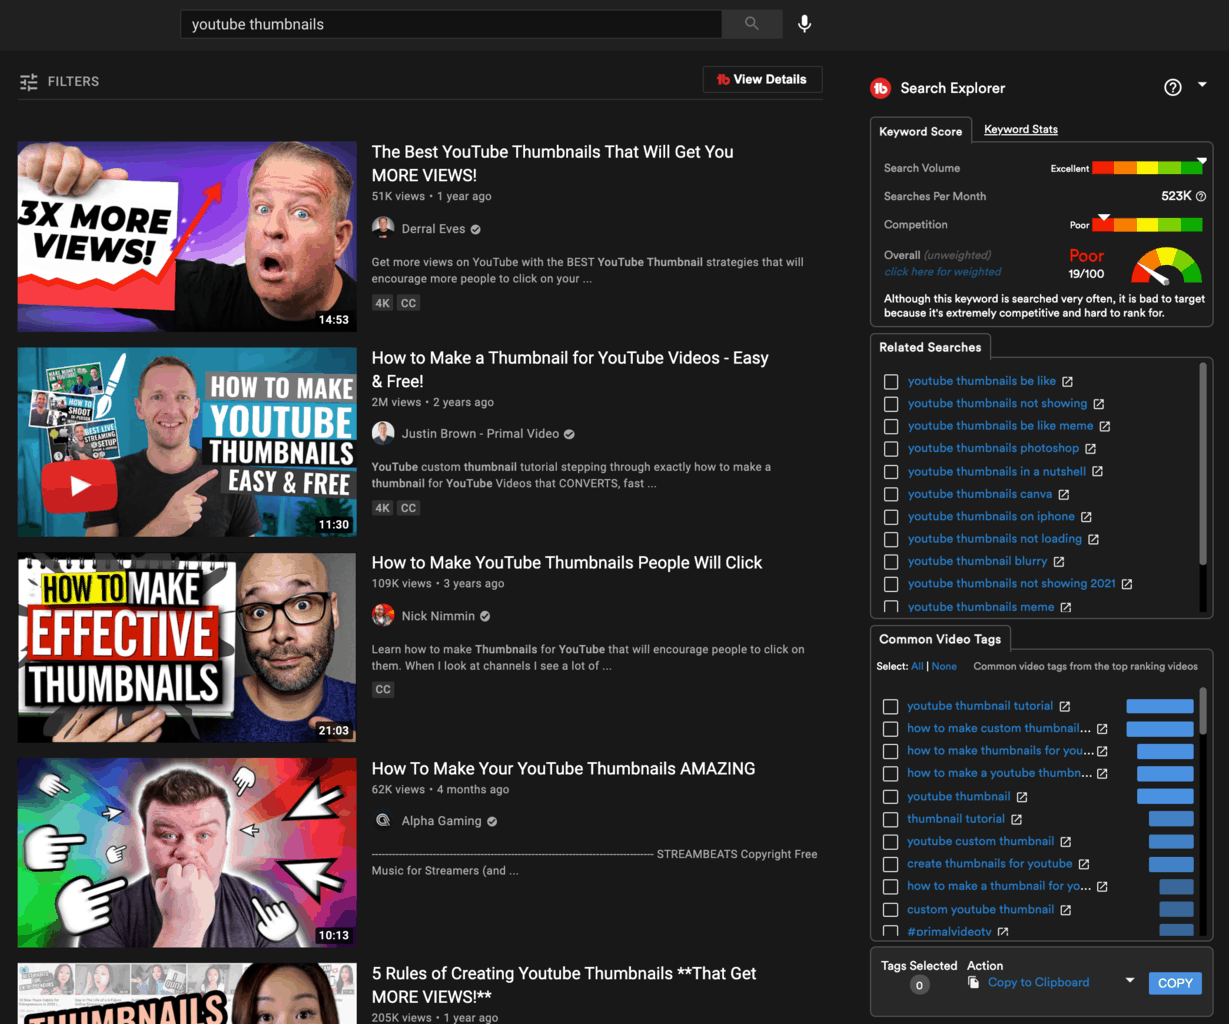
Task: Open external link for 'youtube thumbnails be like'
Action: (1067, 382)
